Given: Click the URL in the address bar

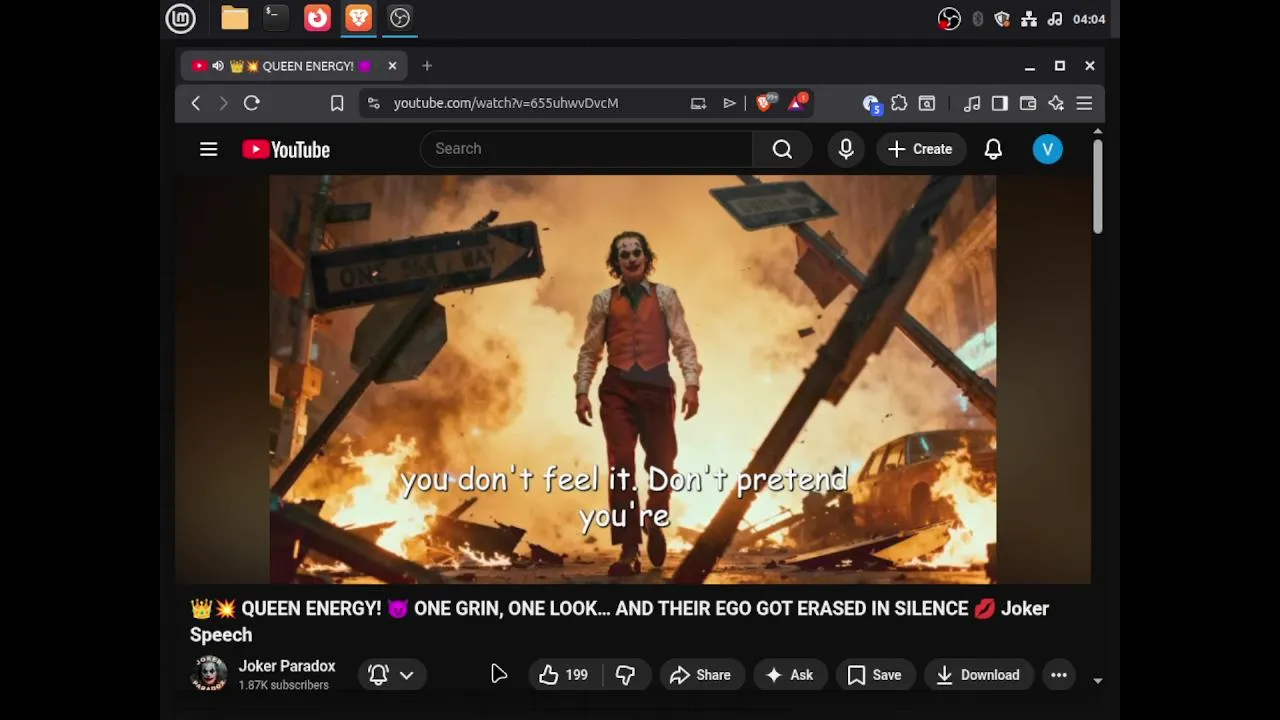Looking at the screenshot, I should [x=506, y=103].
